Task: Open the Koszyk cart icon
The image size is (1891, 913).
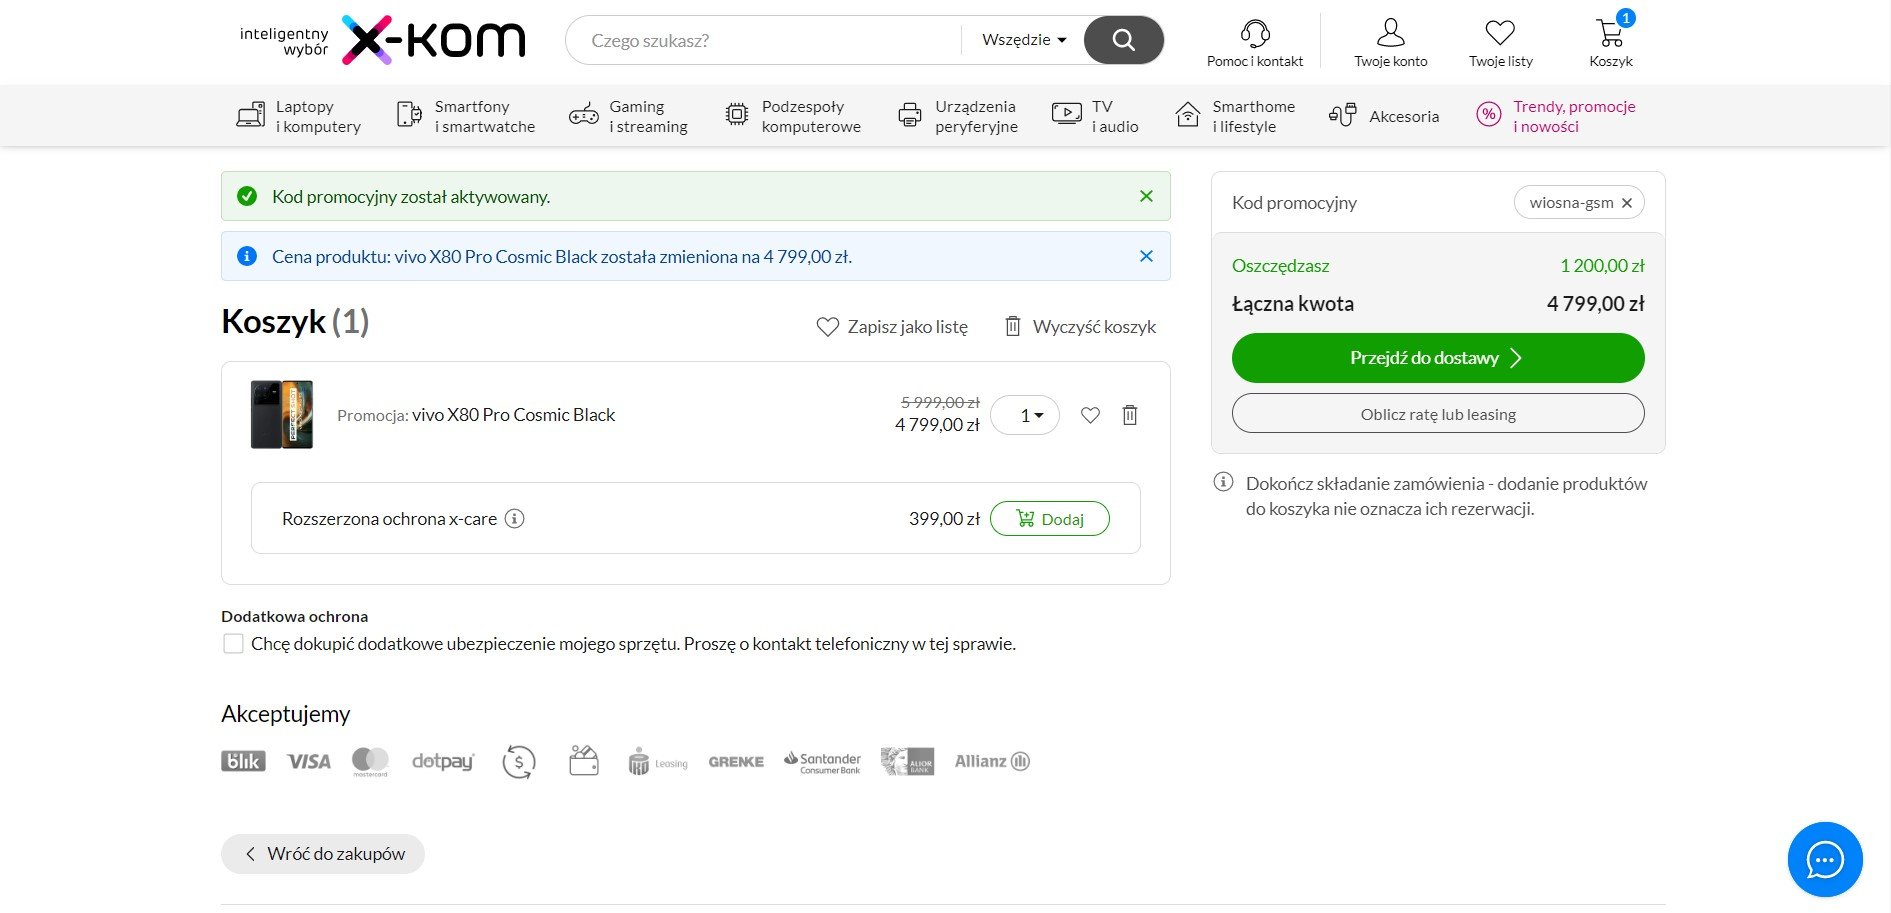Action: 1610,33
